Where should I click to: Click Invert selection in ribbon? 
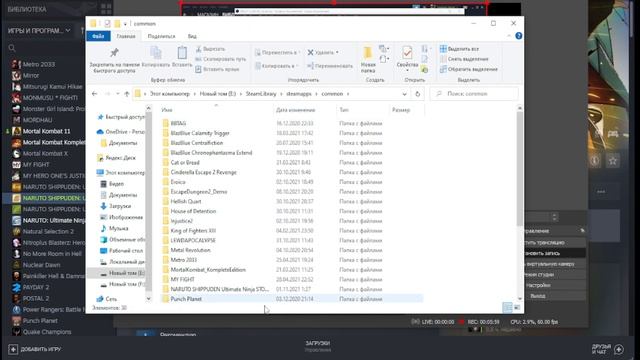click(x=469, y=69)
